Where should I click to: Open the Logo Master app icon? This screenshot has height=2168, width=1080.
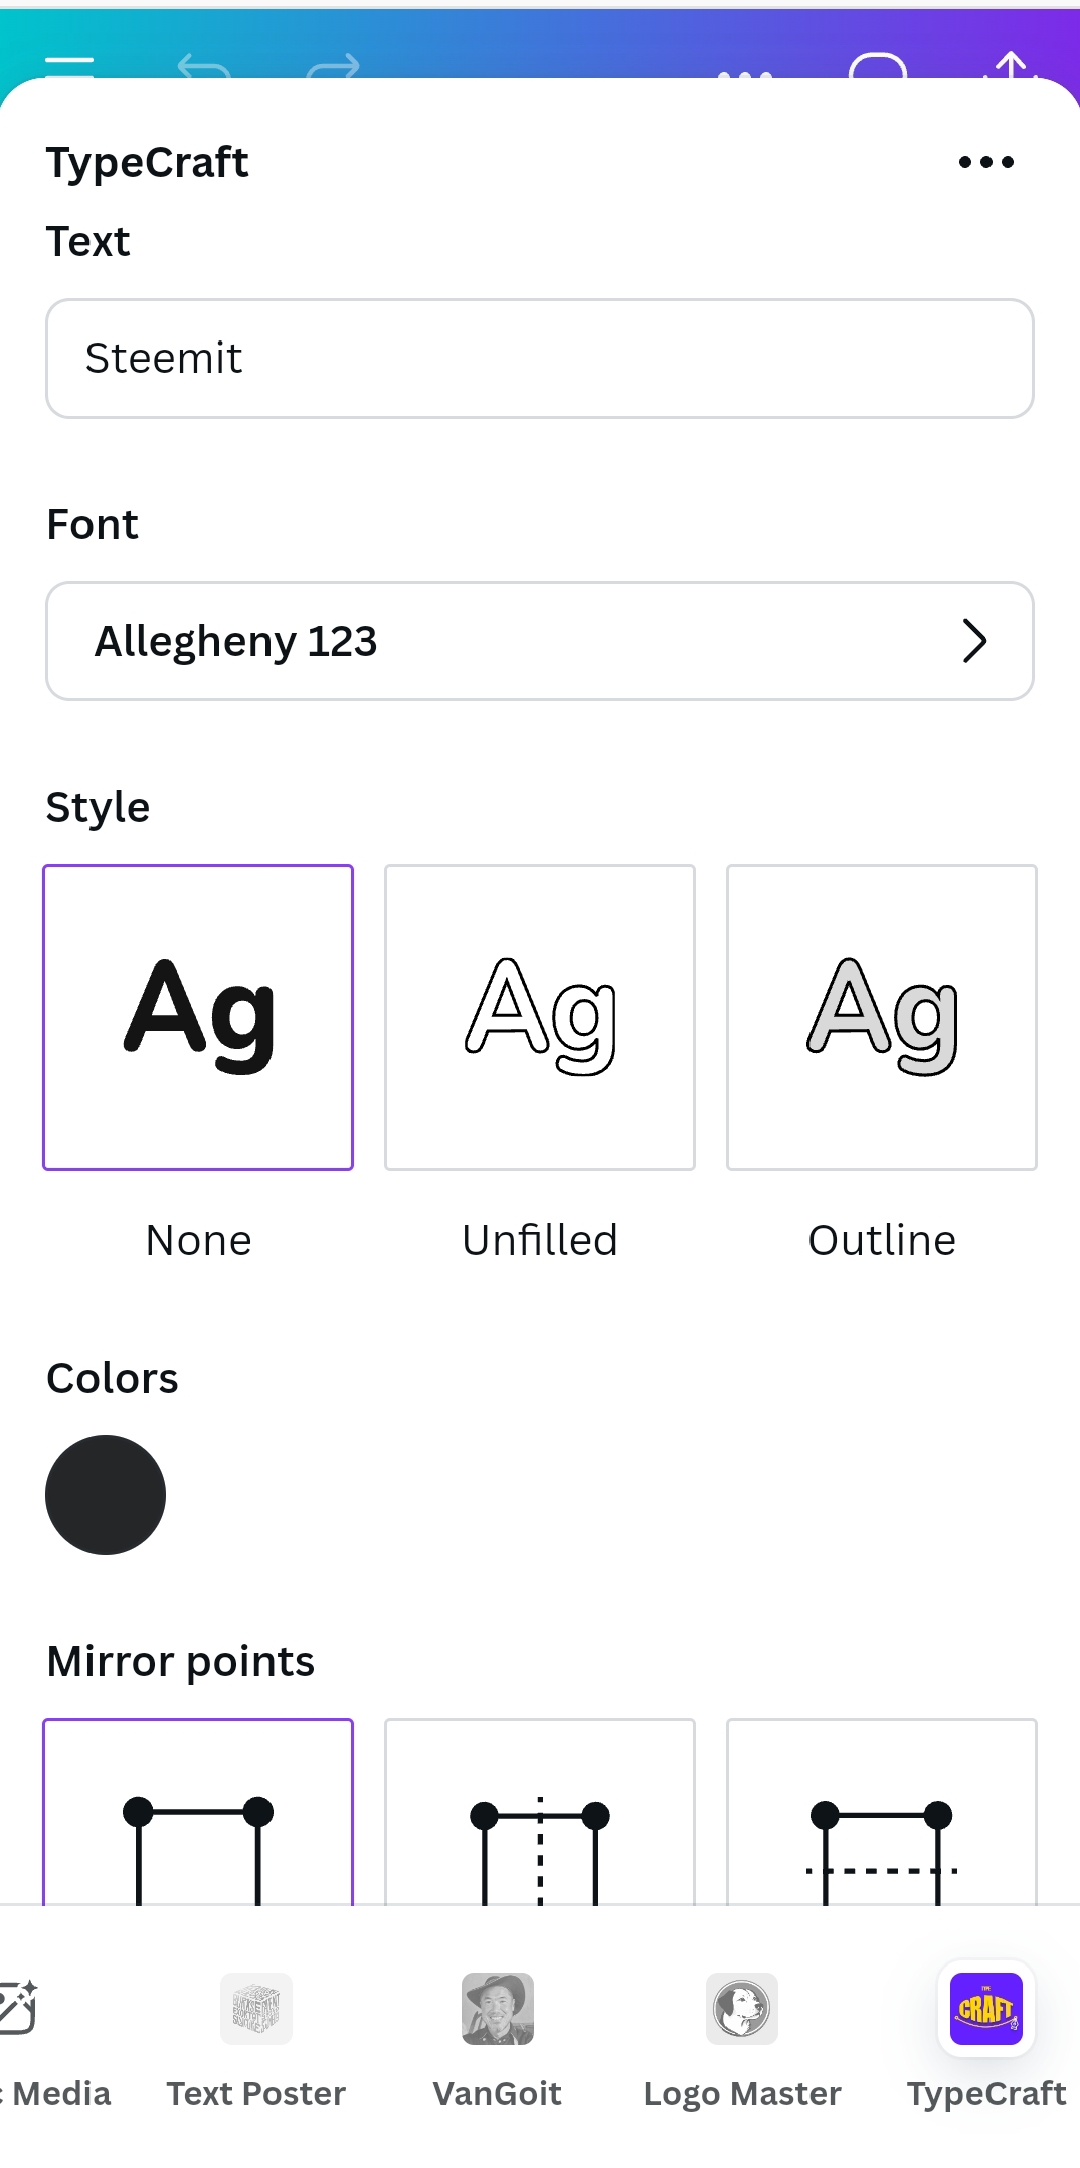[x=742, y=2009]
